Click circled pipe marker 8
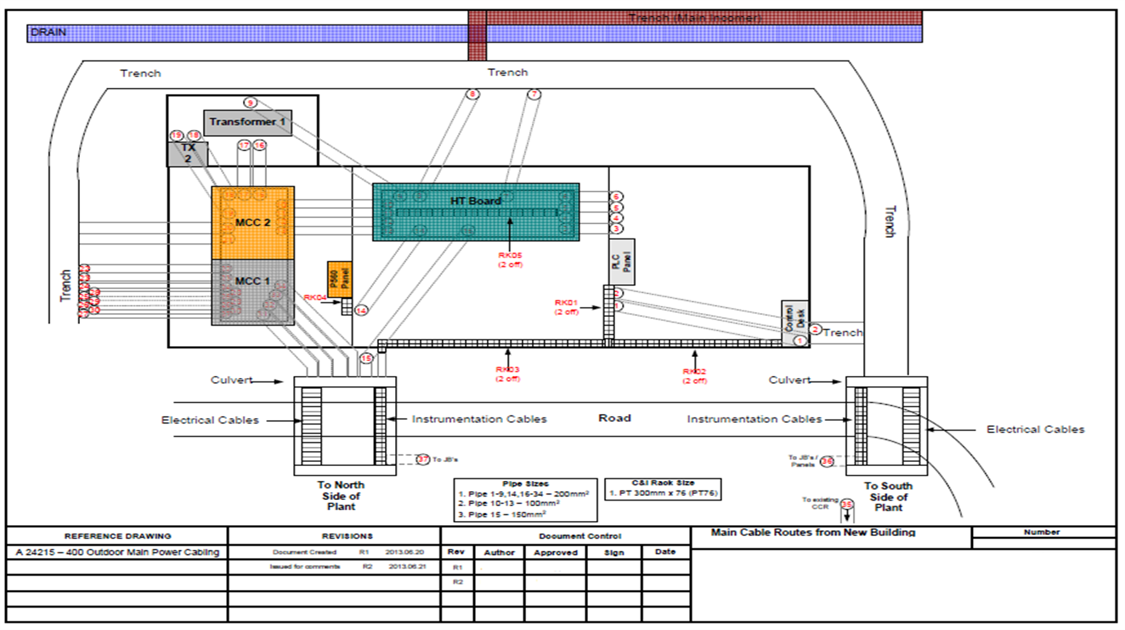Image resolution: width=1125 pixels, height=630 pixels. pos(472,94)
